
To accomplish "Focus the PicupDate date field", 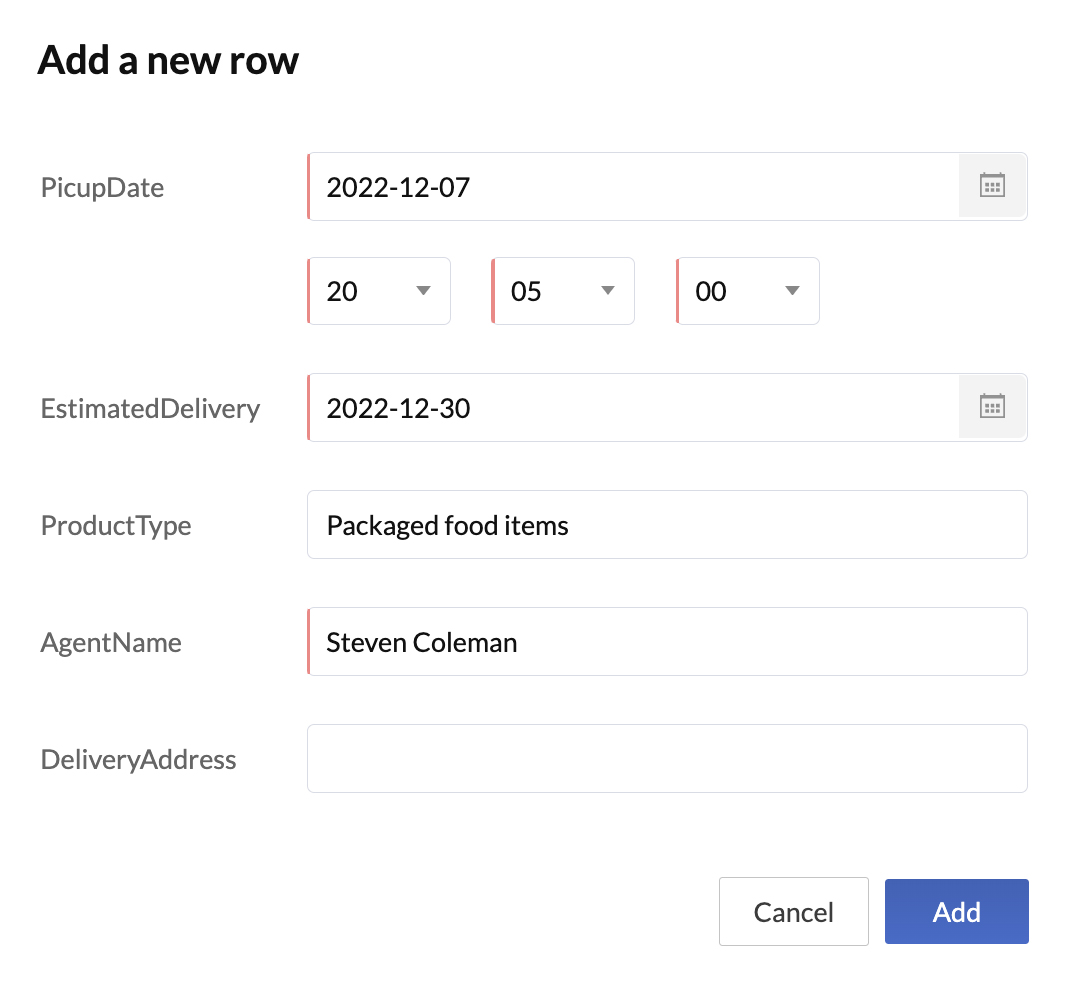I will click(x=632, y=187).
